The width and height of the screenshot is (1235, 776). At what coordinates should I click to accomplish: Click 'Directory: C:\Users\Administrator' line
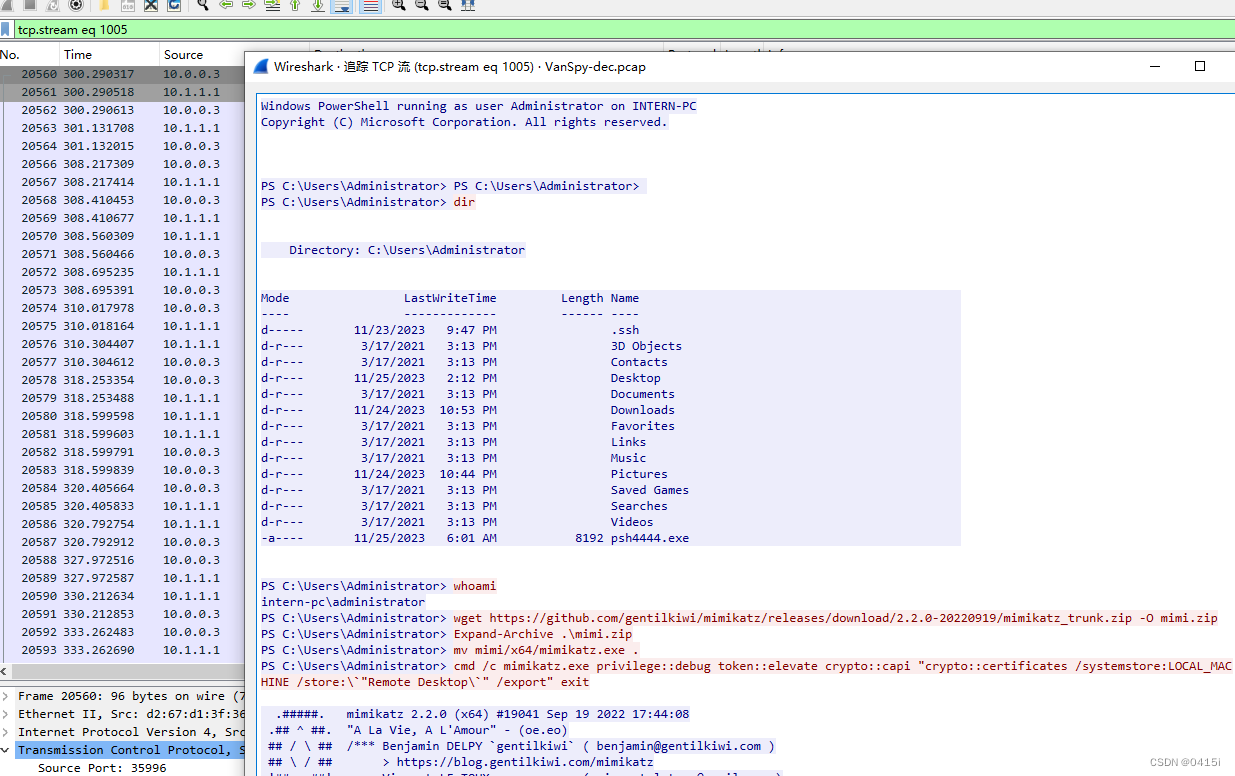(x=407, y=250)
